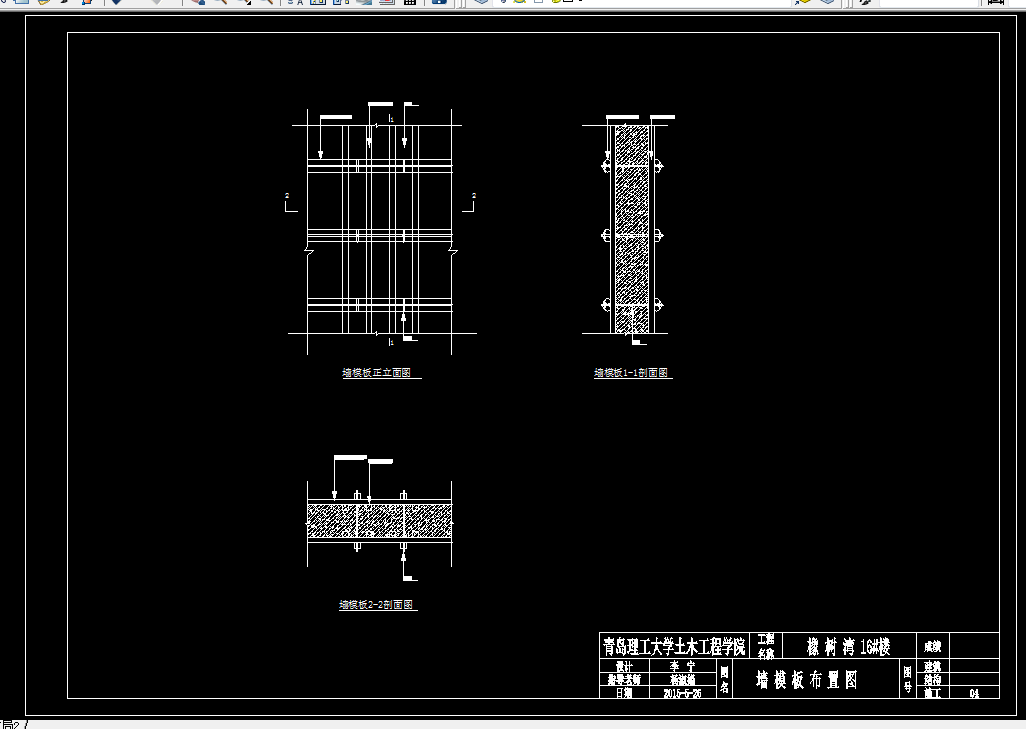
Task: Click the title 青岛理工大学土木工程学院
Action: (673, 647)
